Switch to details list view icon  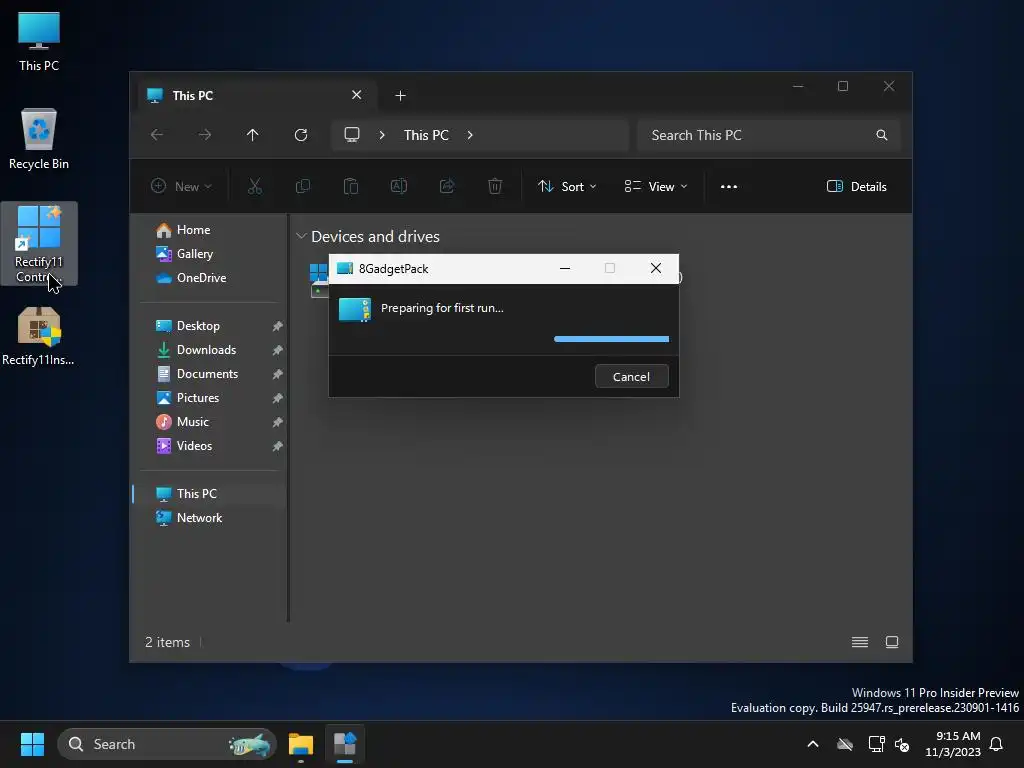(x=860, y=642)
